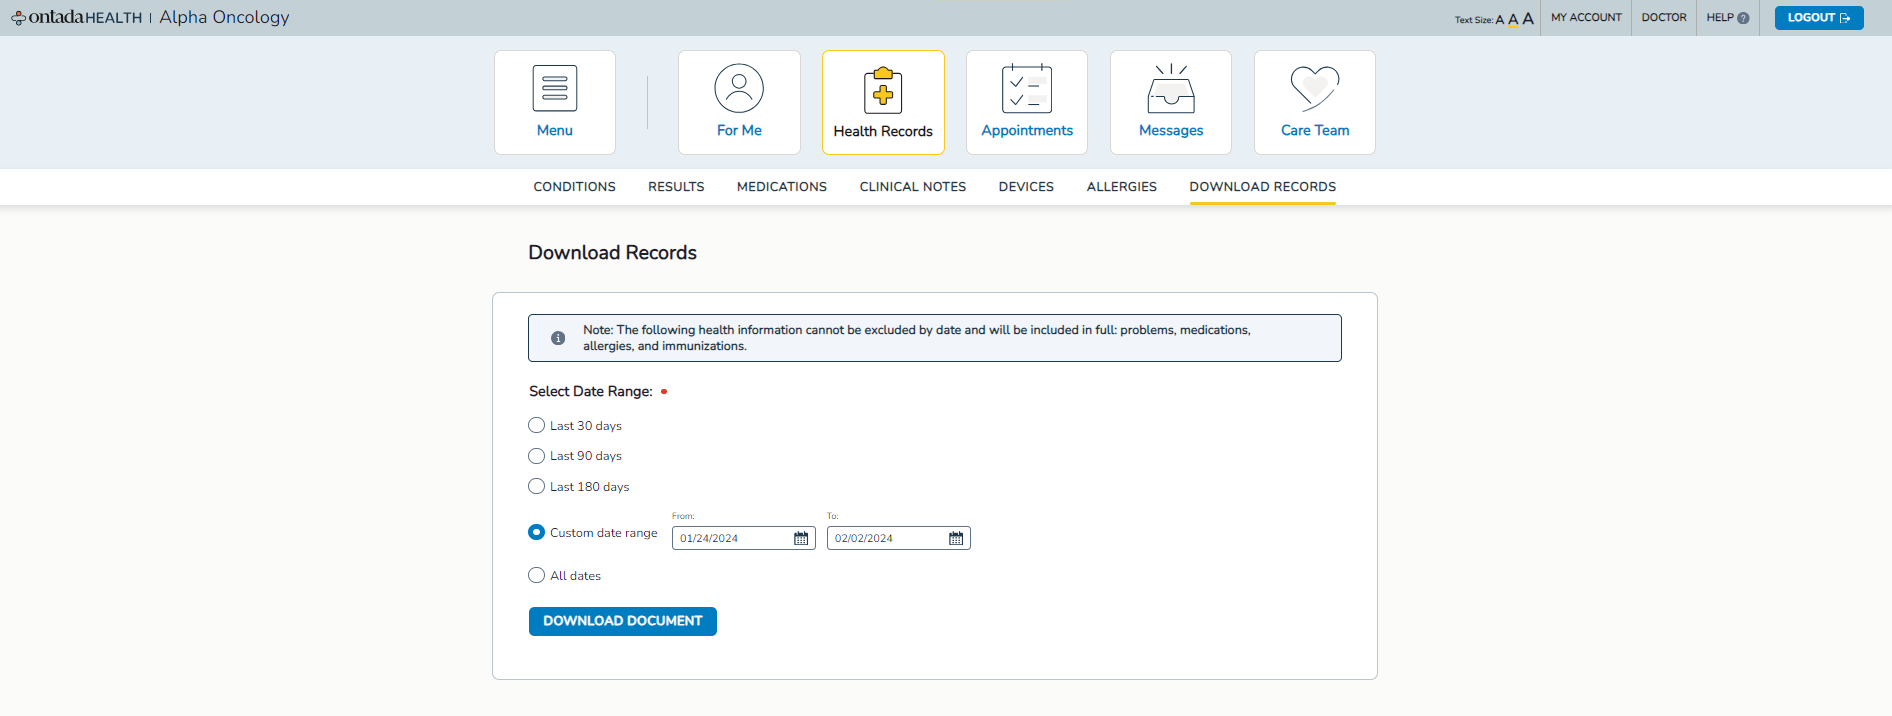Click the Logout button
This screenshot has height=716, width=1892.
tap(1818, 18)
